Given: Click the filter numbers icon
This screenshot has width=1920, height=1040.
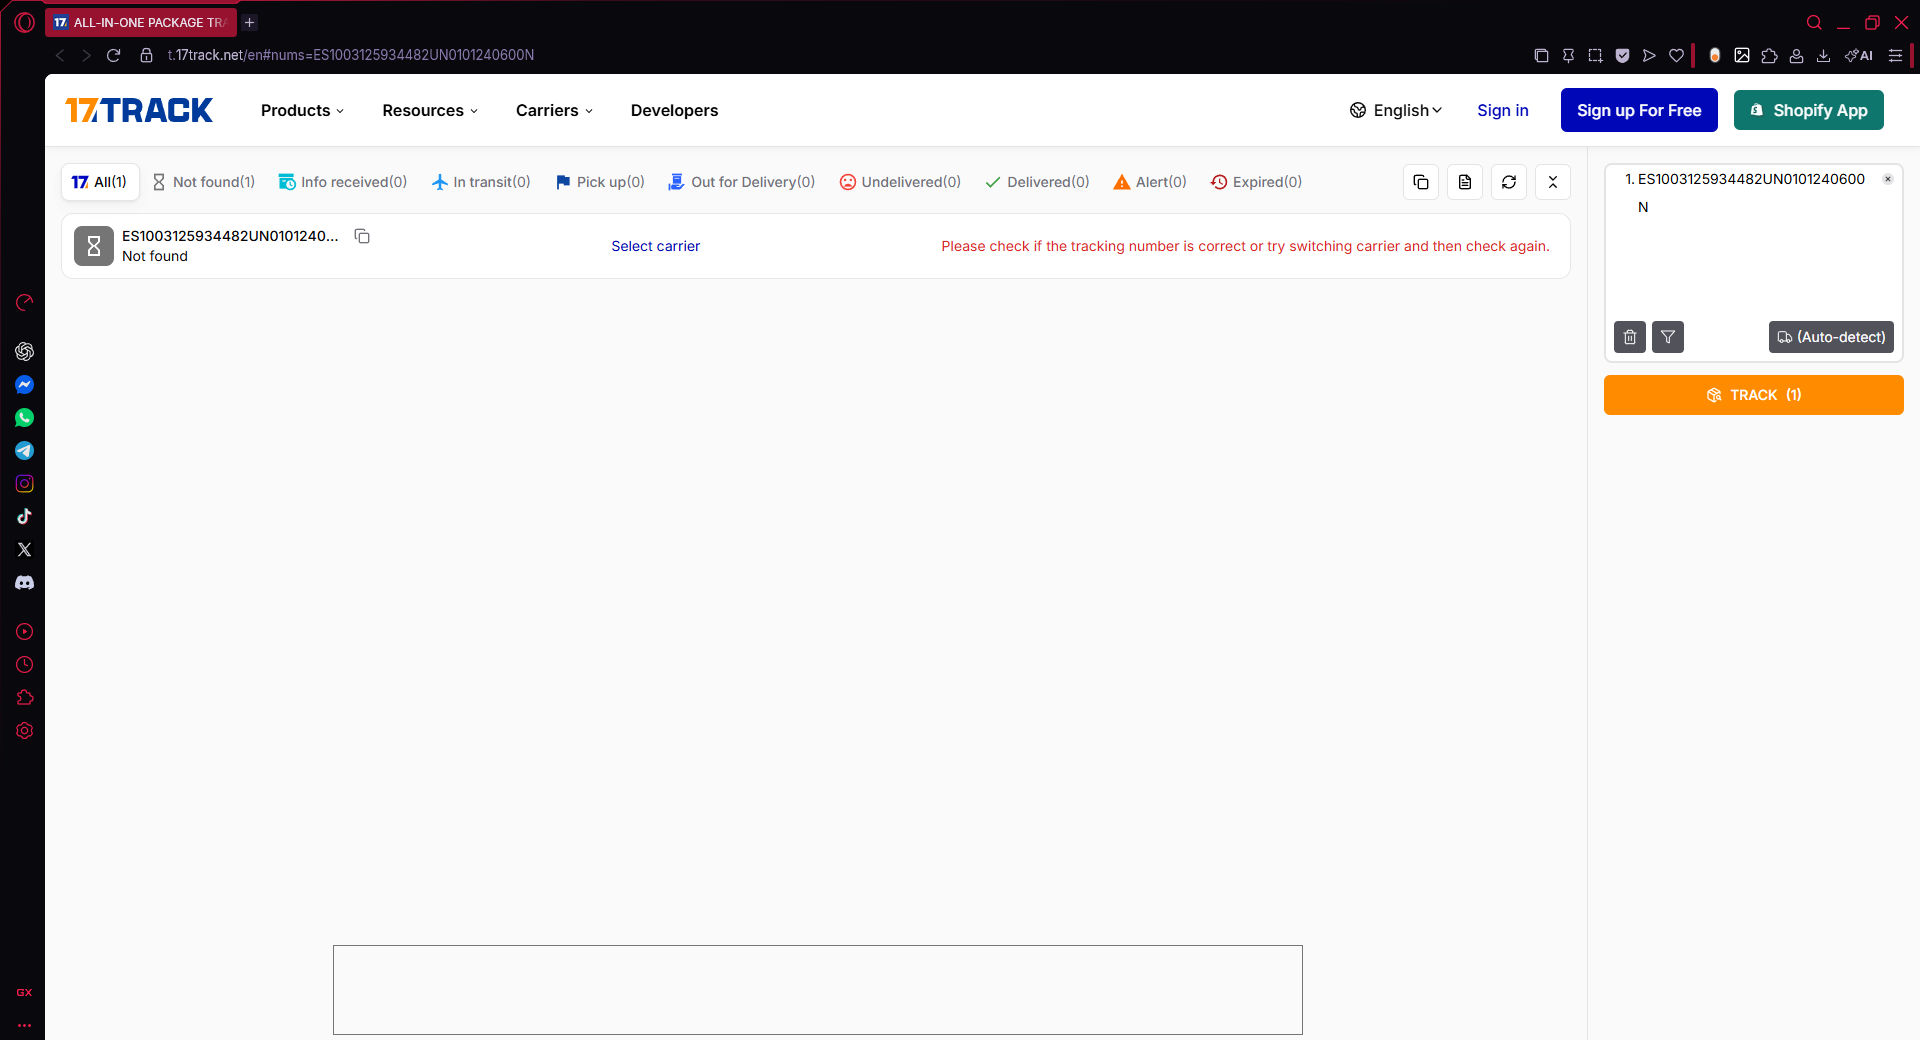Looking at the screenshot, I should coord(1668,337).
